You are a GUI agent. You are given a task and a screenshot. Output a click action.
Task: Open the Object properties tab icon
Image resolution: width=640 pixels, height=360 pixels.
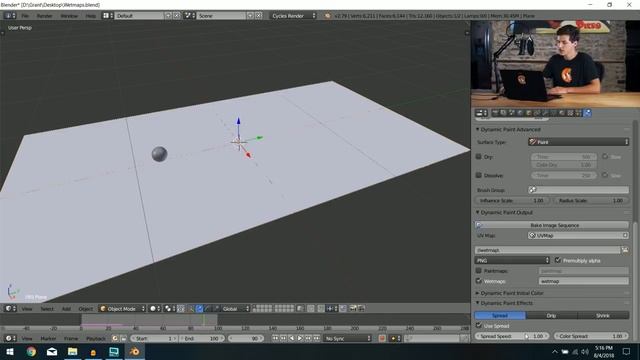pos(529,113)
